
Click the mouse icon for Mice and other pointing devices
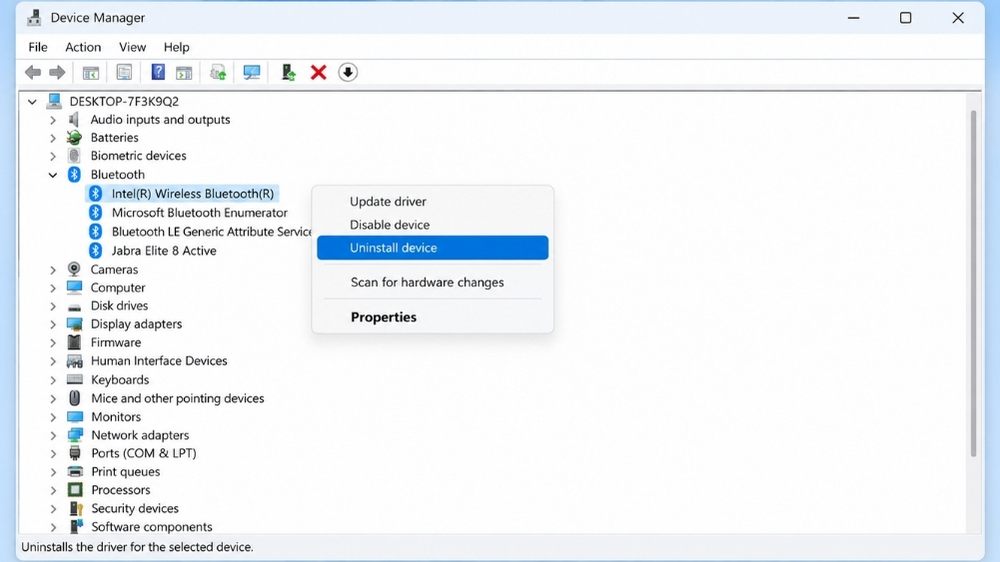[75, 398]
